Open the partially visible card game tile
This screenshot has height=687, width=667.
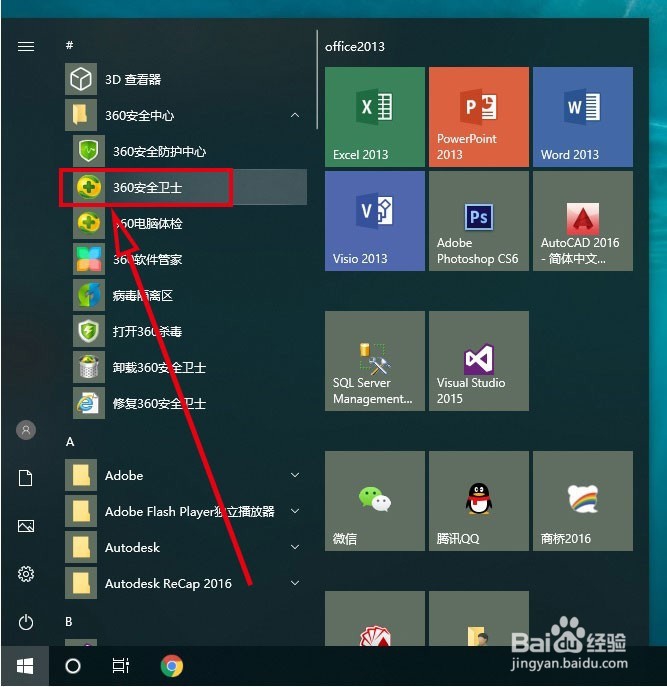[x=375, y=618]
